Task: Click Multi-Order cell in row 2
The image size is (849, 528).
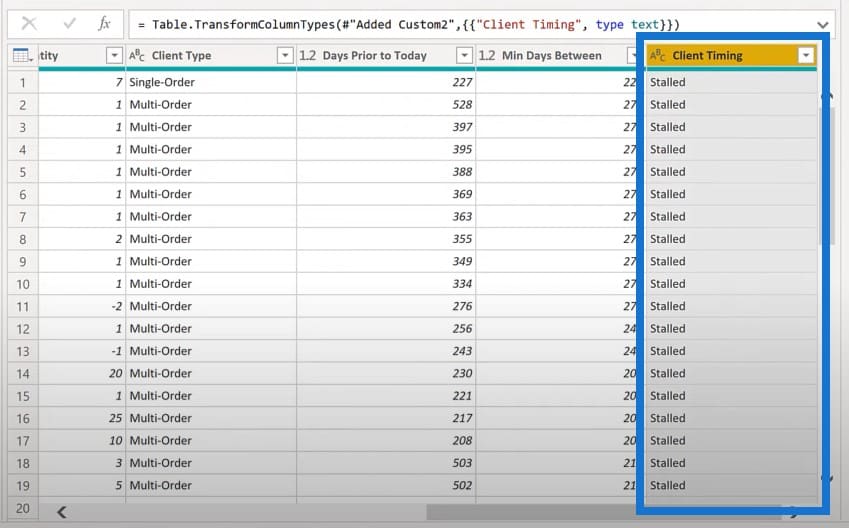Action: (211, 105)
